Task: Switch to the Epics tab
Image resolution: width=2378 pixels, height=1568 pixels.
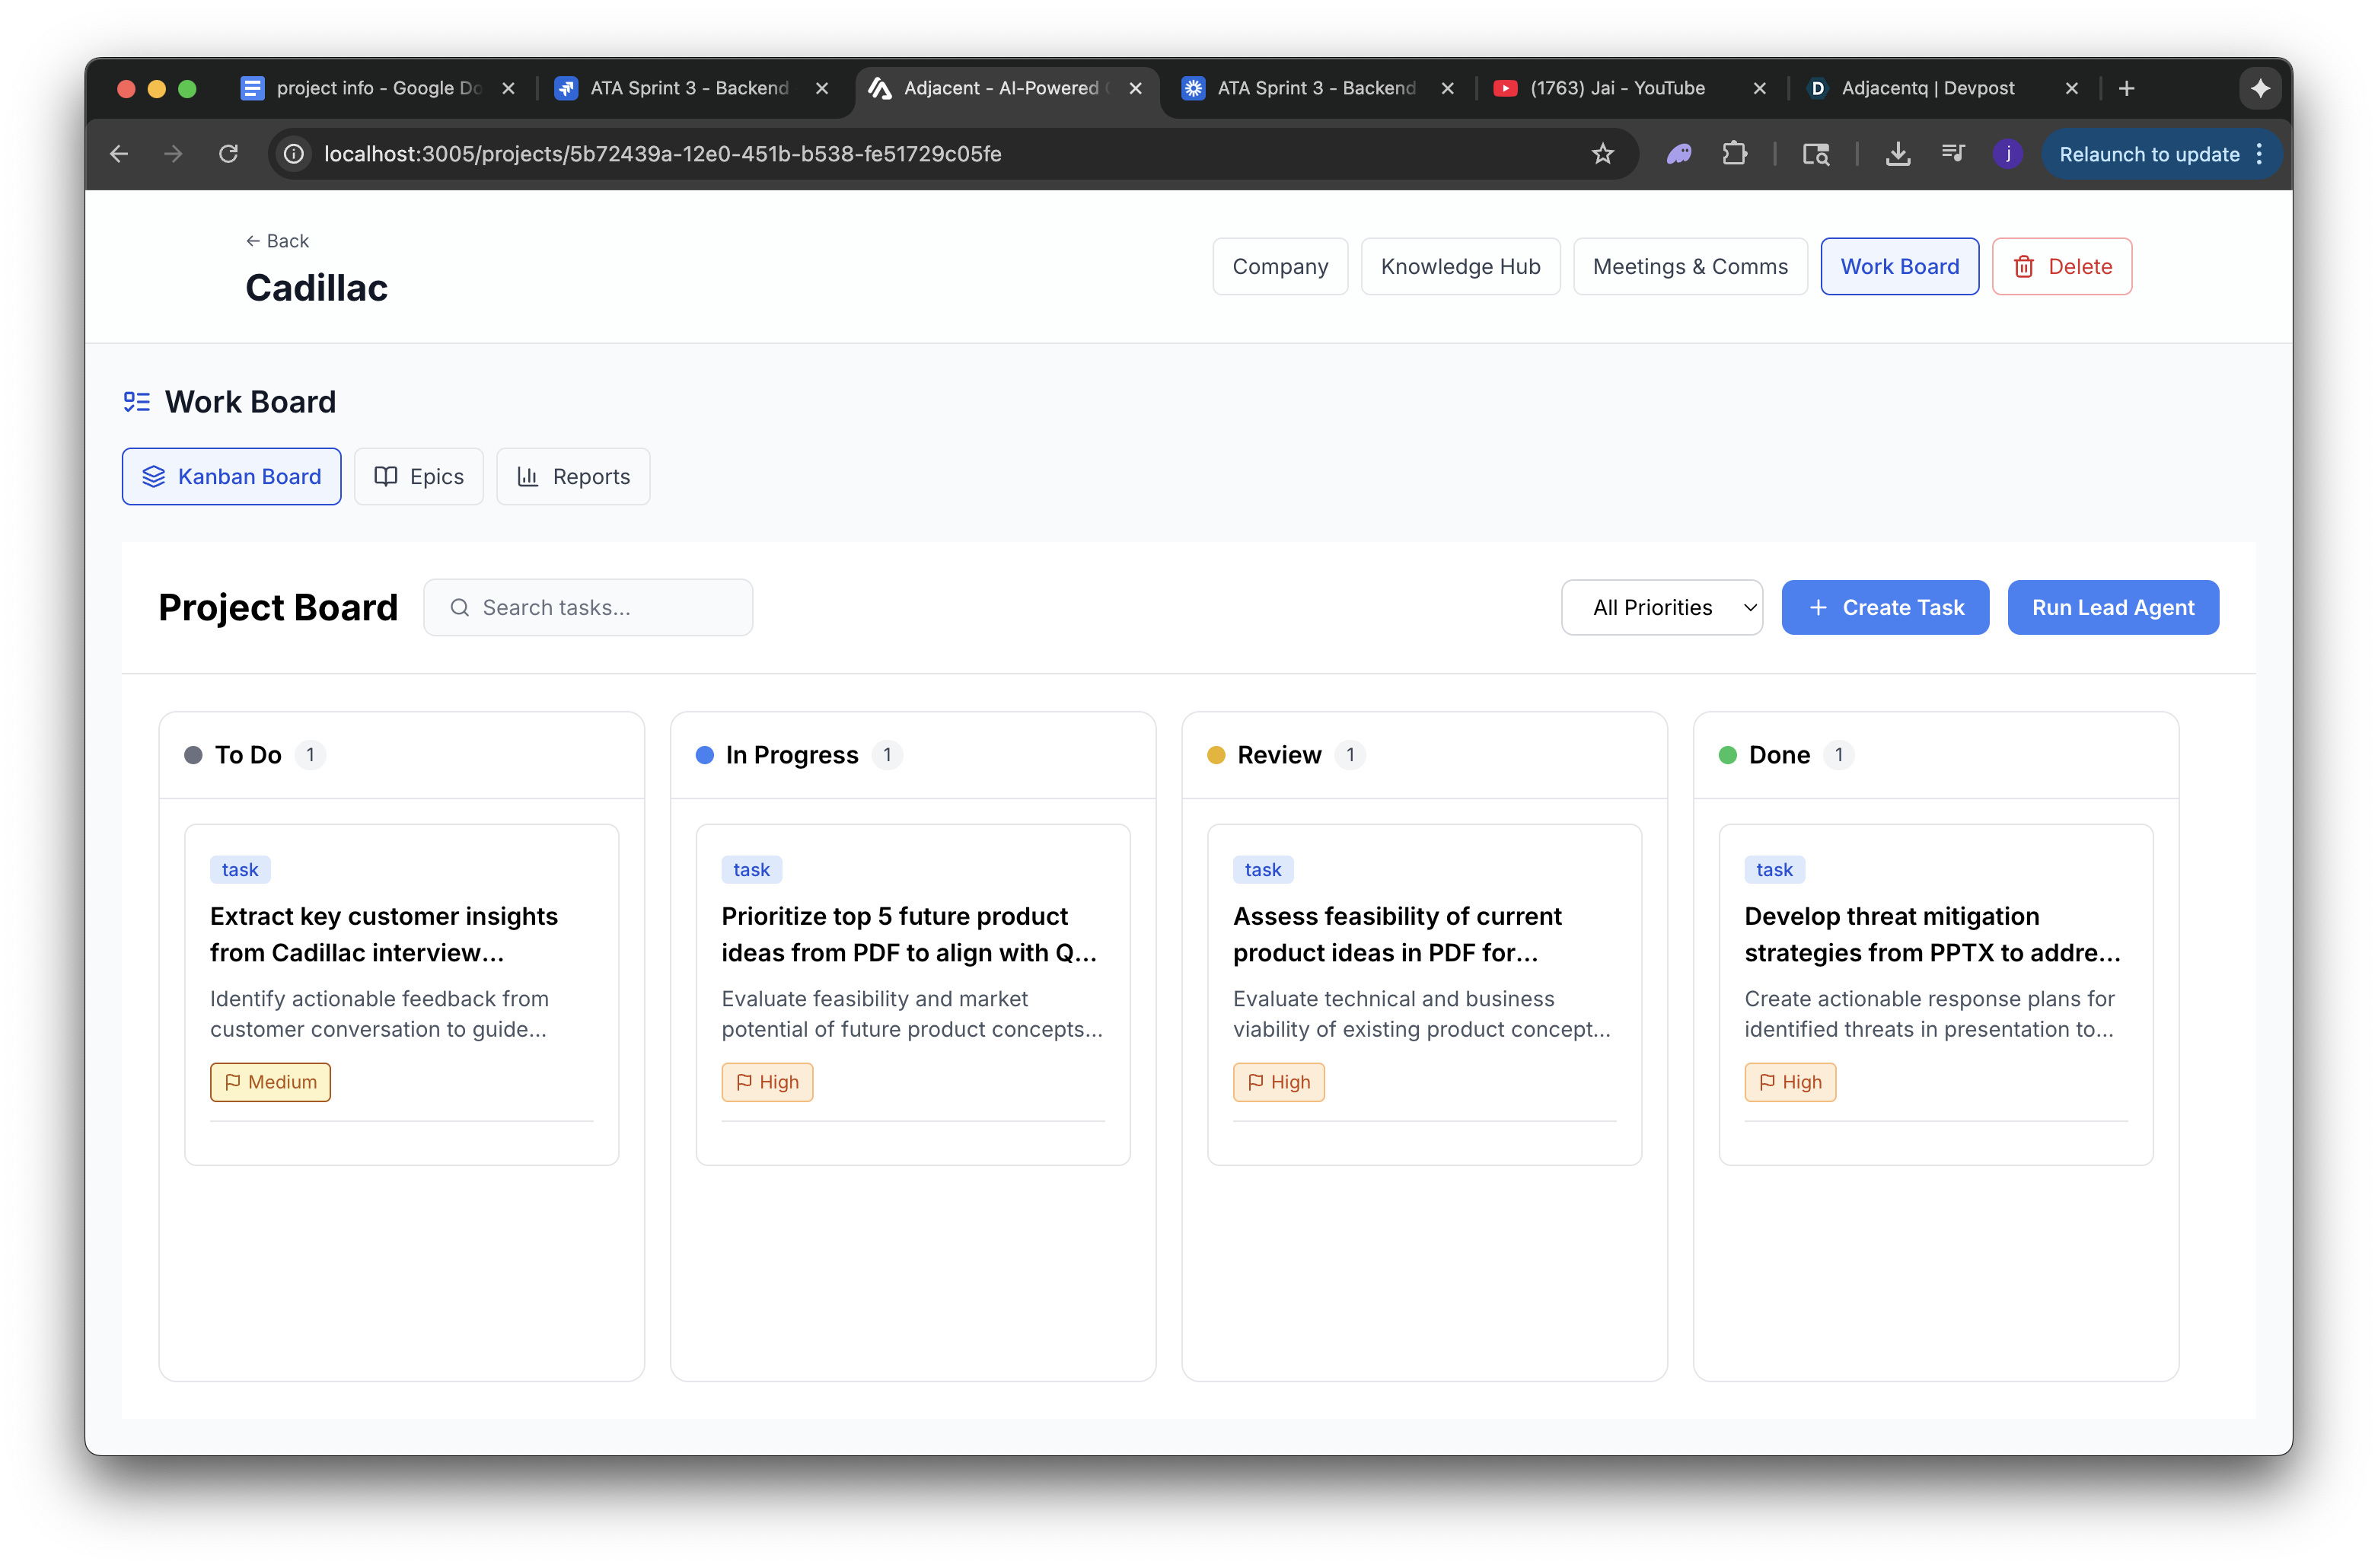Action: (419, 476)
